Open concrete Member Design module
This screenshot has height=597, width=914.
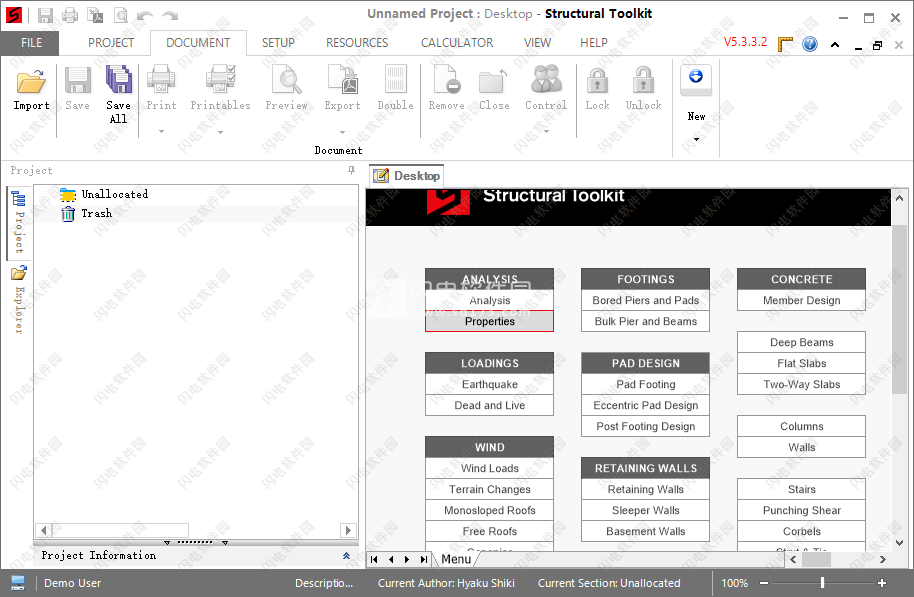(801, 300)
